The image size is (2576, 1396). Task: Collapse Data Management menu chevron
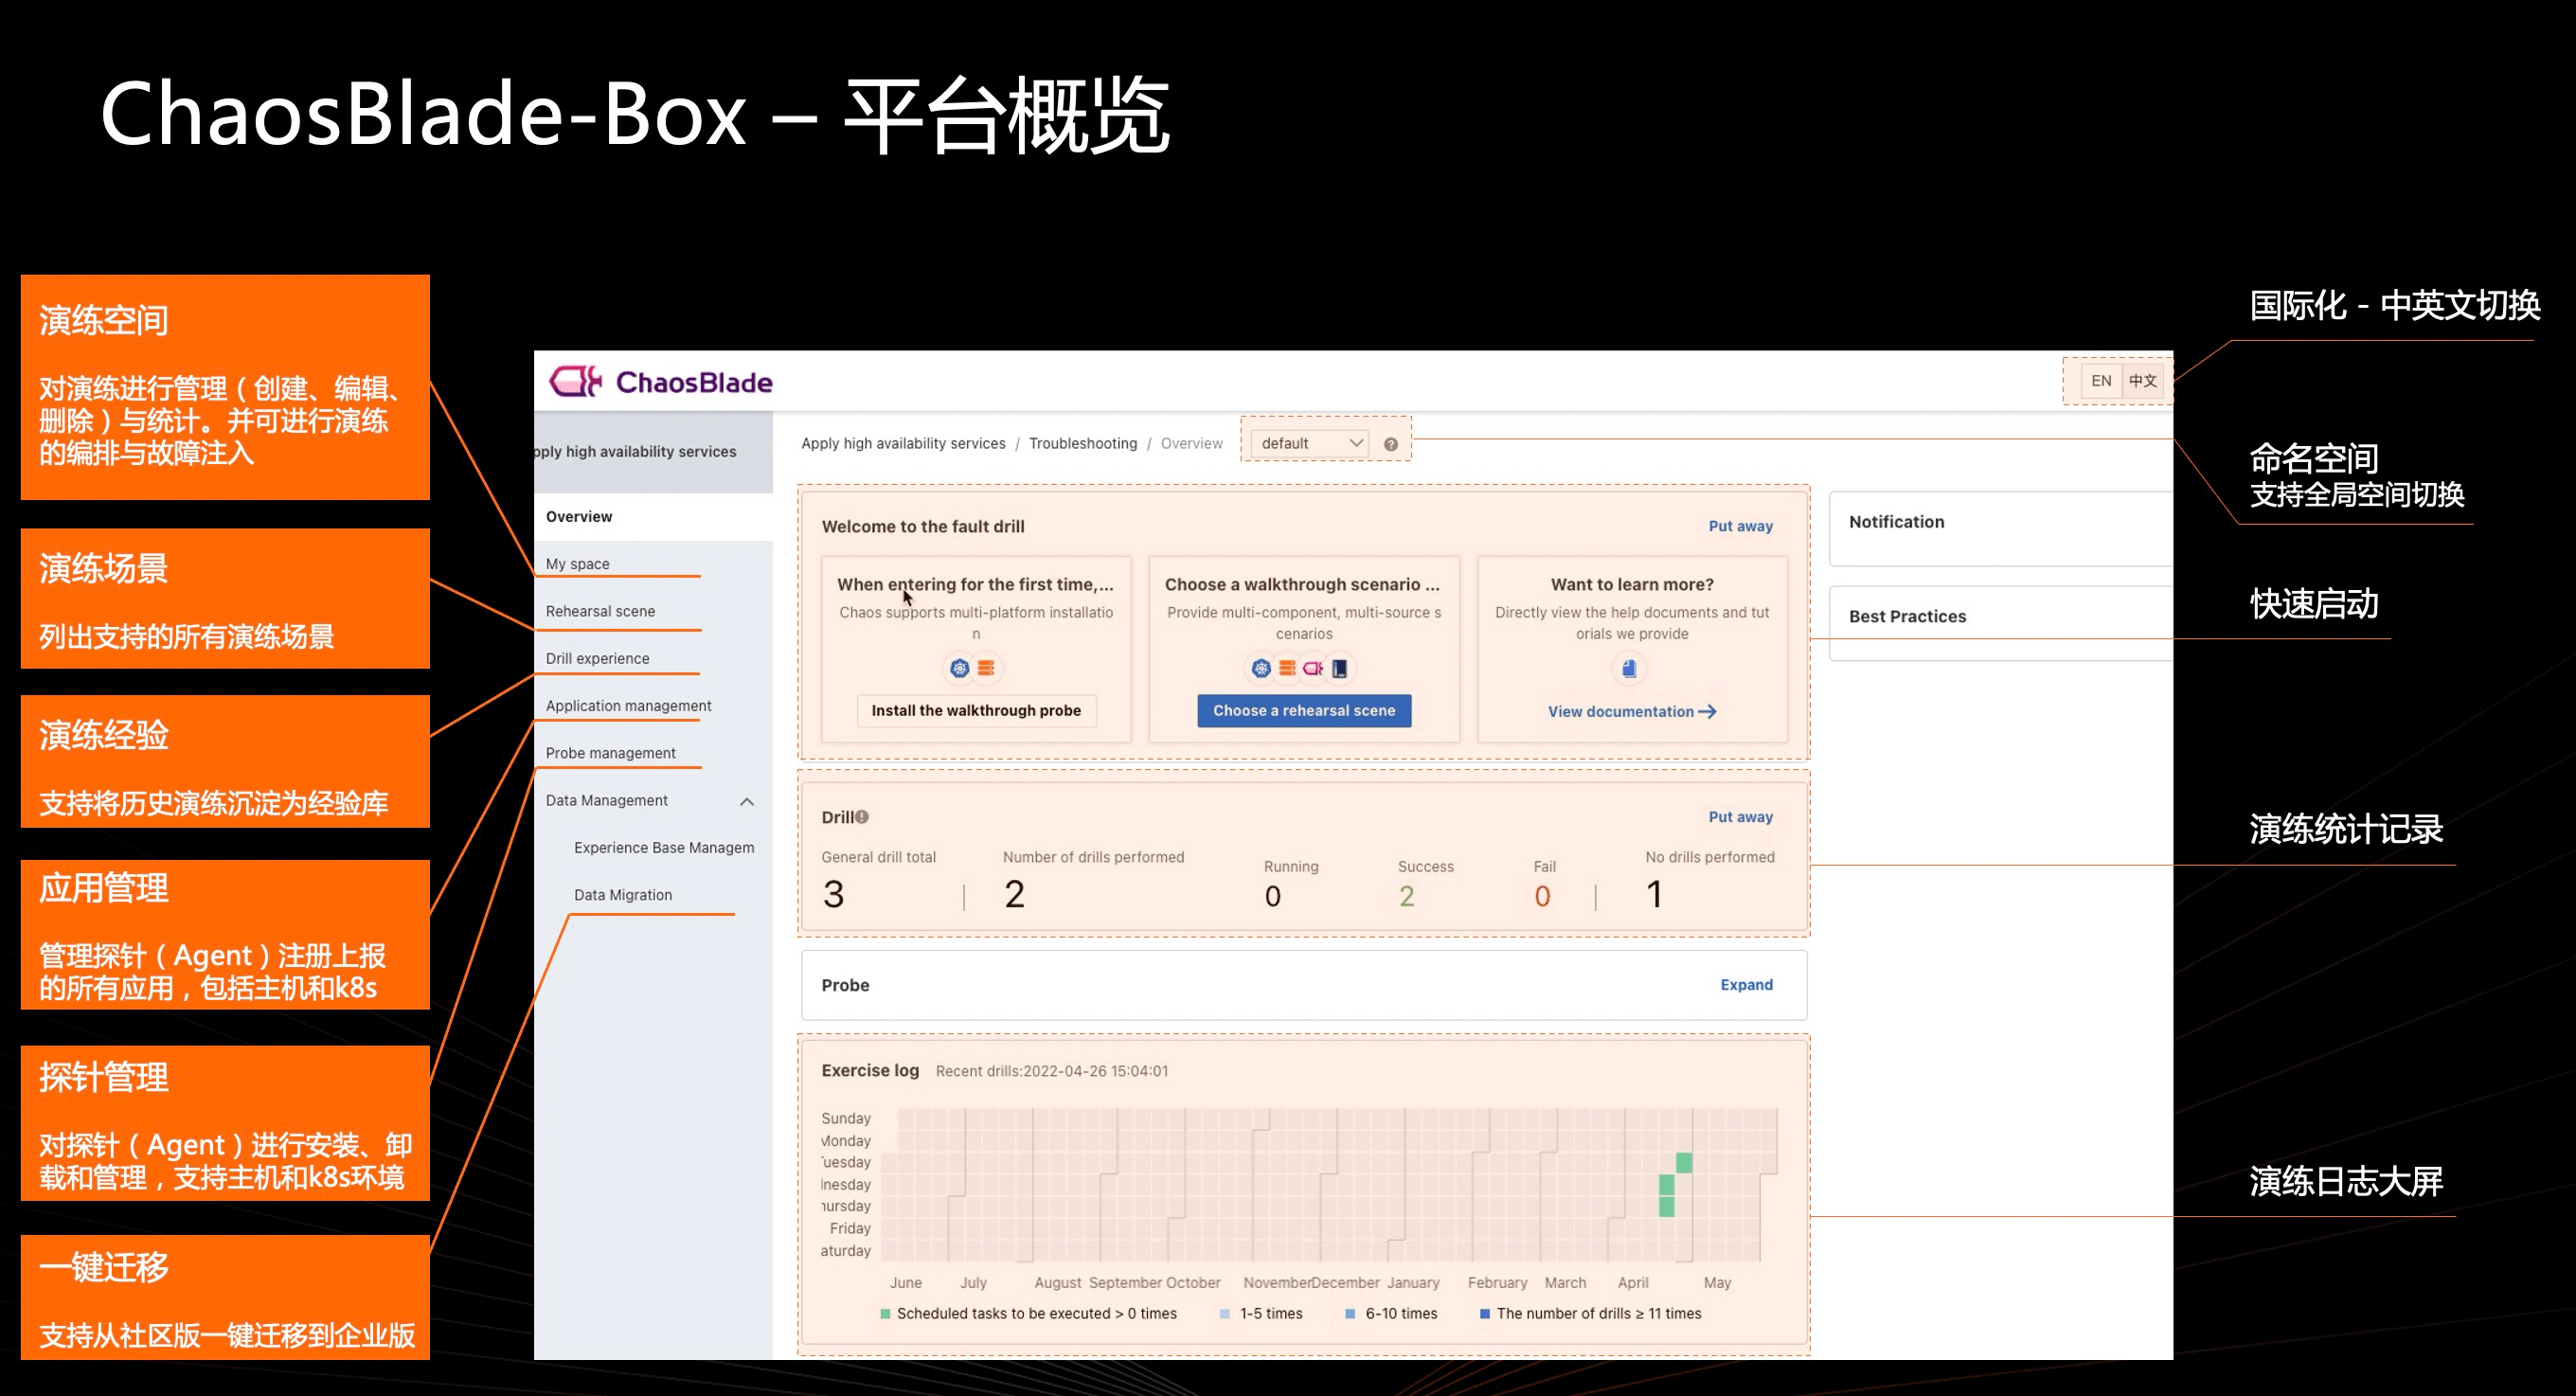(746, 801)
